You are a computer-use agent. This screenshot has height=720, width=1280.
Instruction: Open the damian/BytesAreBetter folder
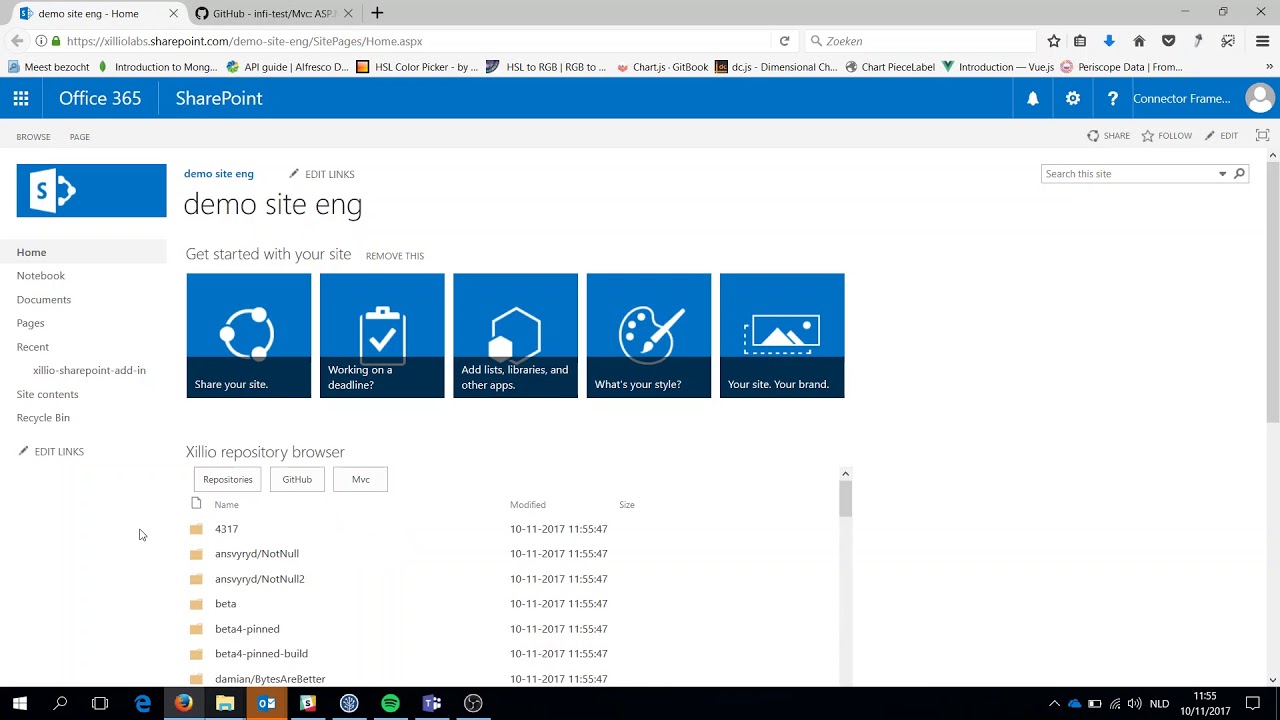click(270, 679)
